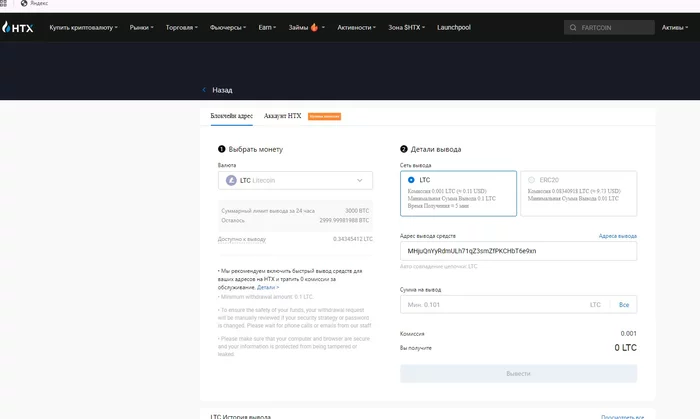Click the Комиссия 0.001 value
This screenshot has width=700, height=419.
[x=629, y=334]
